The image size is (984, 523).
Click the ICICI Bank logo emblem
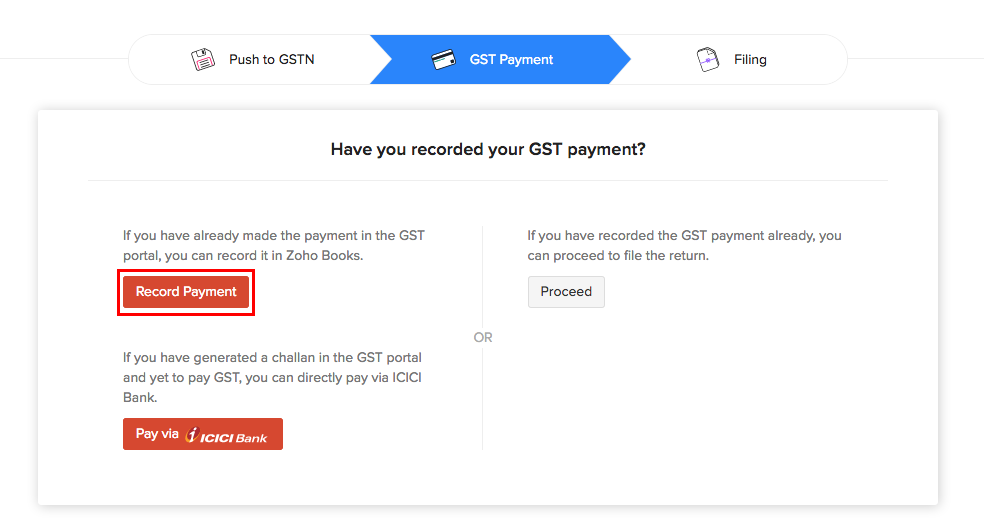[192, 435]
